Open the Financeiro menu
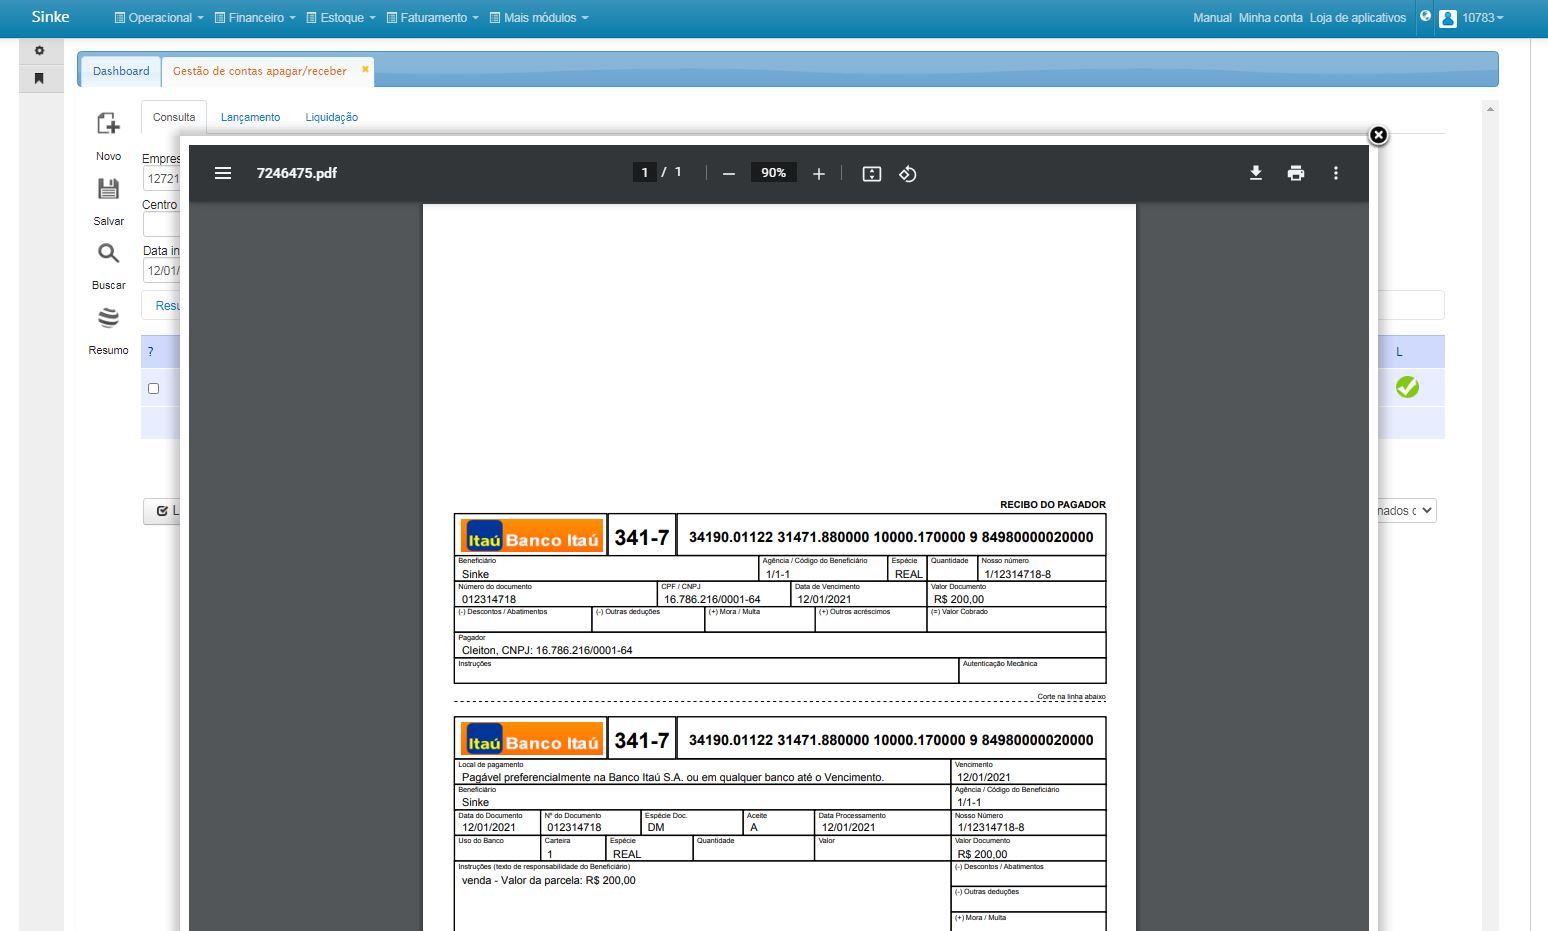 255,18
